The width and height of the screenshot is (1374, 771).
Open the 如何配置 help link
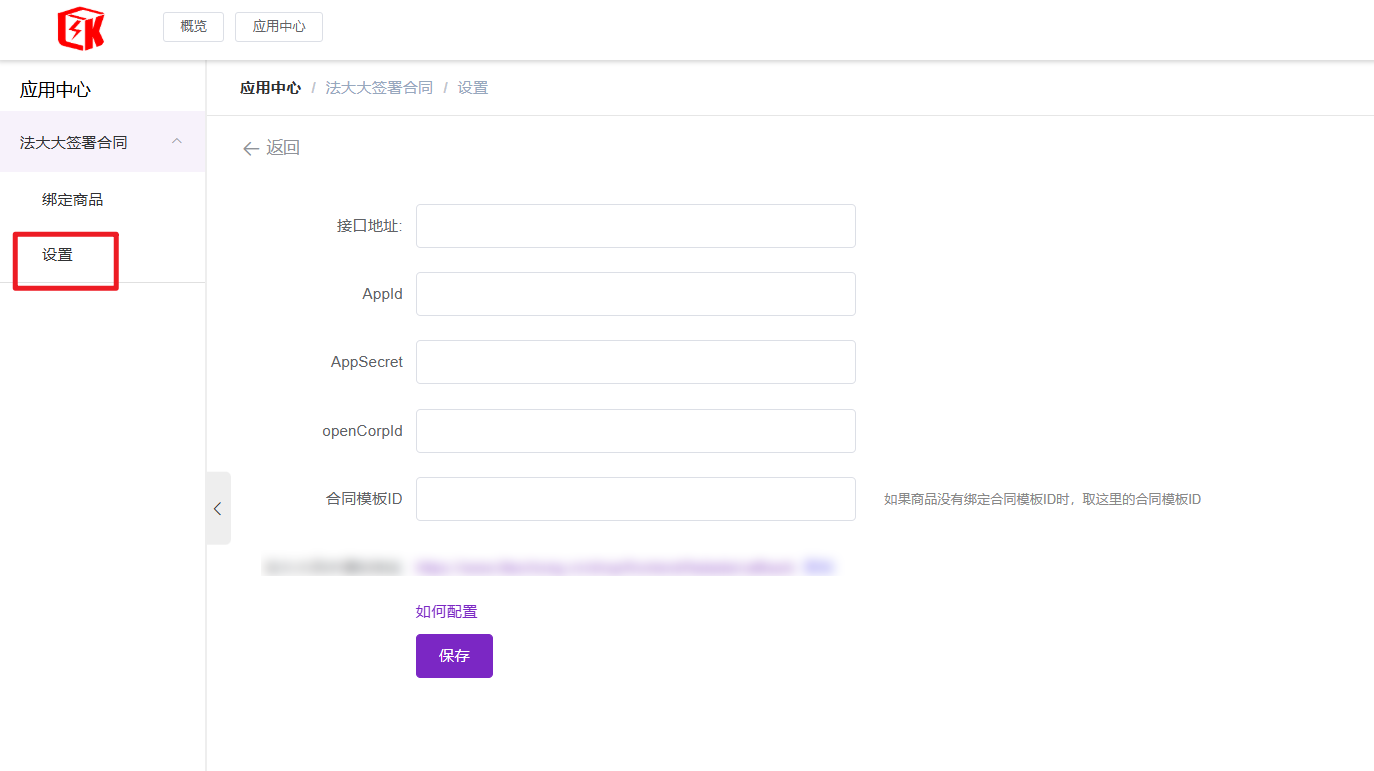click(446, 612)
